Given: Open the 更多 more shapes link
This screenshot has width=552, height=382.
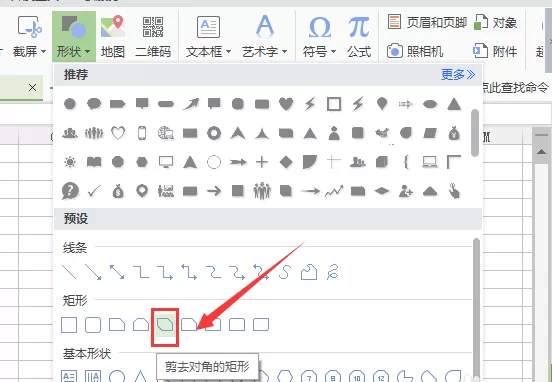Looking at the screenshot, I should [458, 74].
